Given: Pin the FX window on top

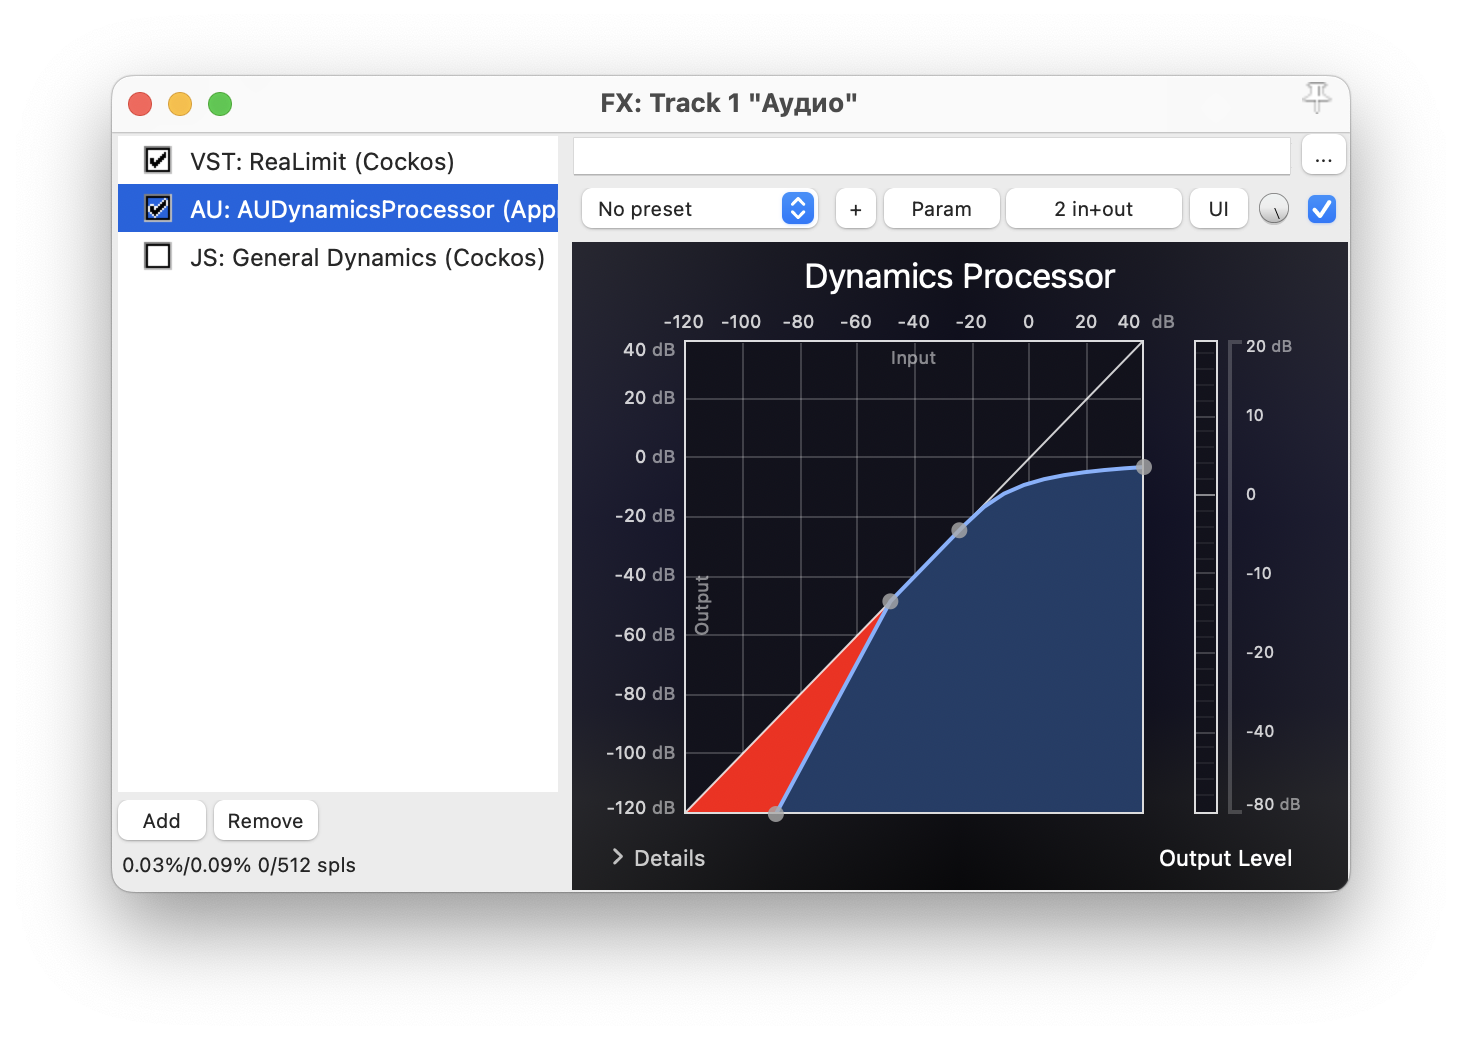Looking at the screenshot, I should 1316,98.
